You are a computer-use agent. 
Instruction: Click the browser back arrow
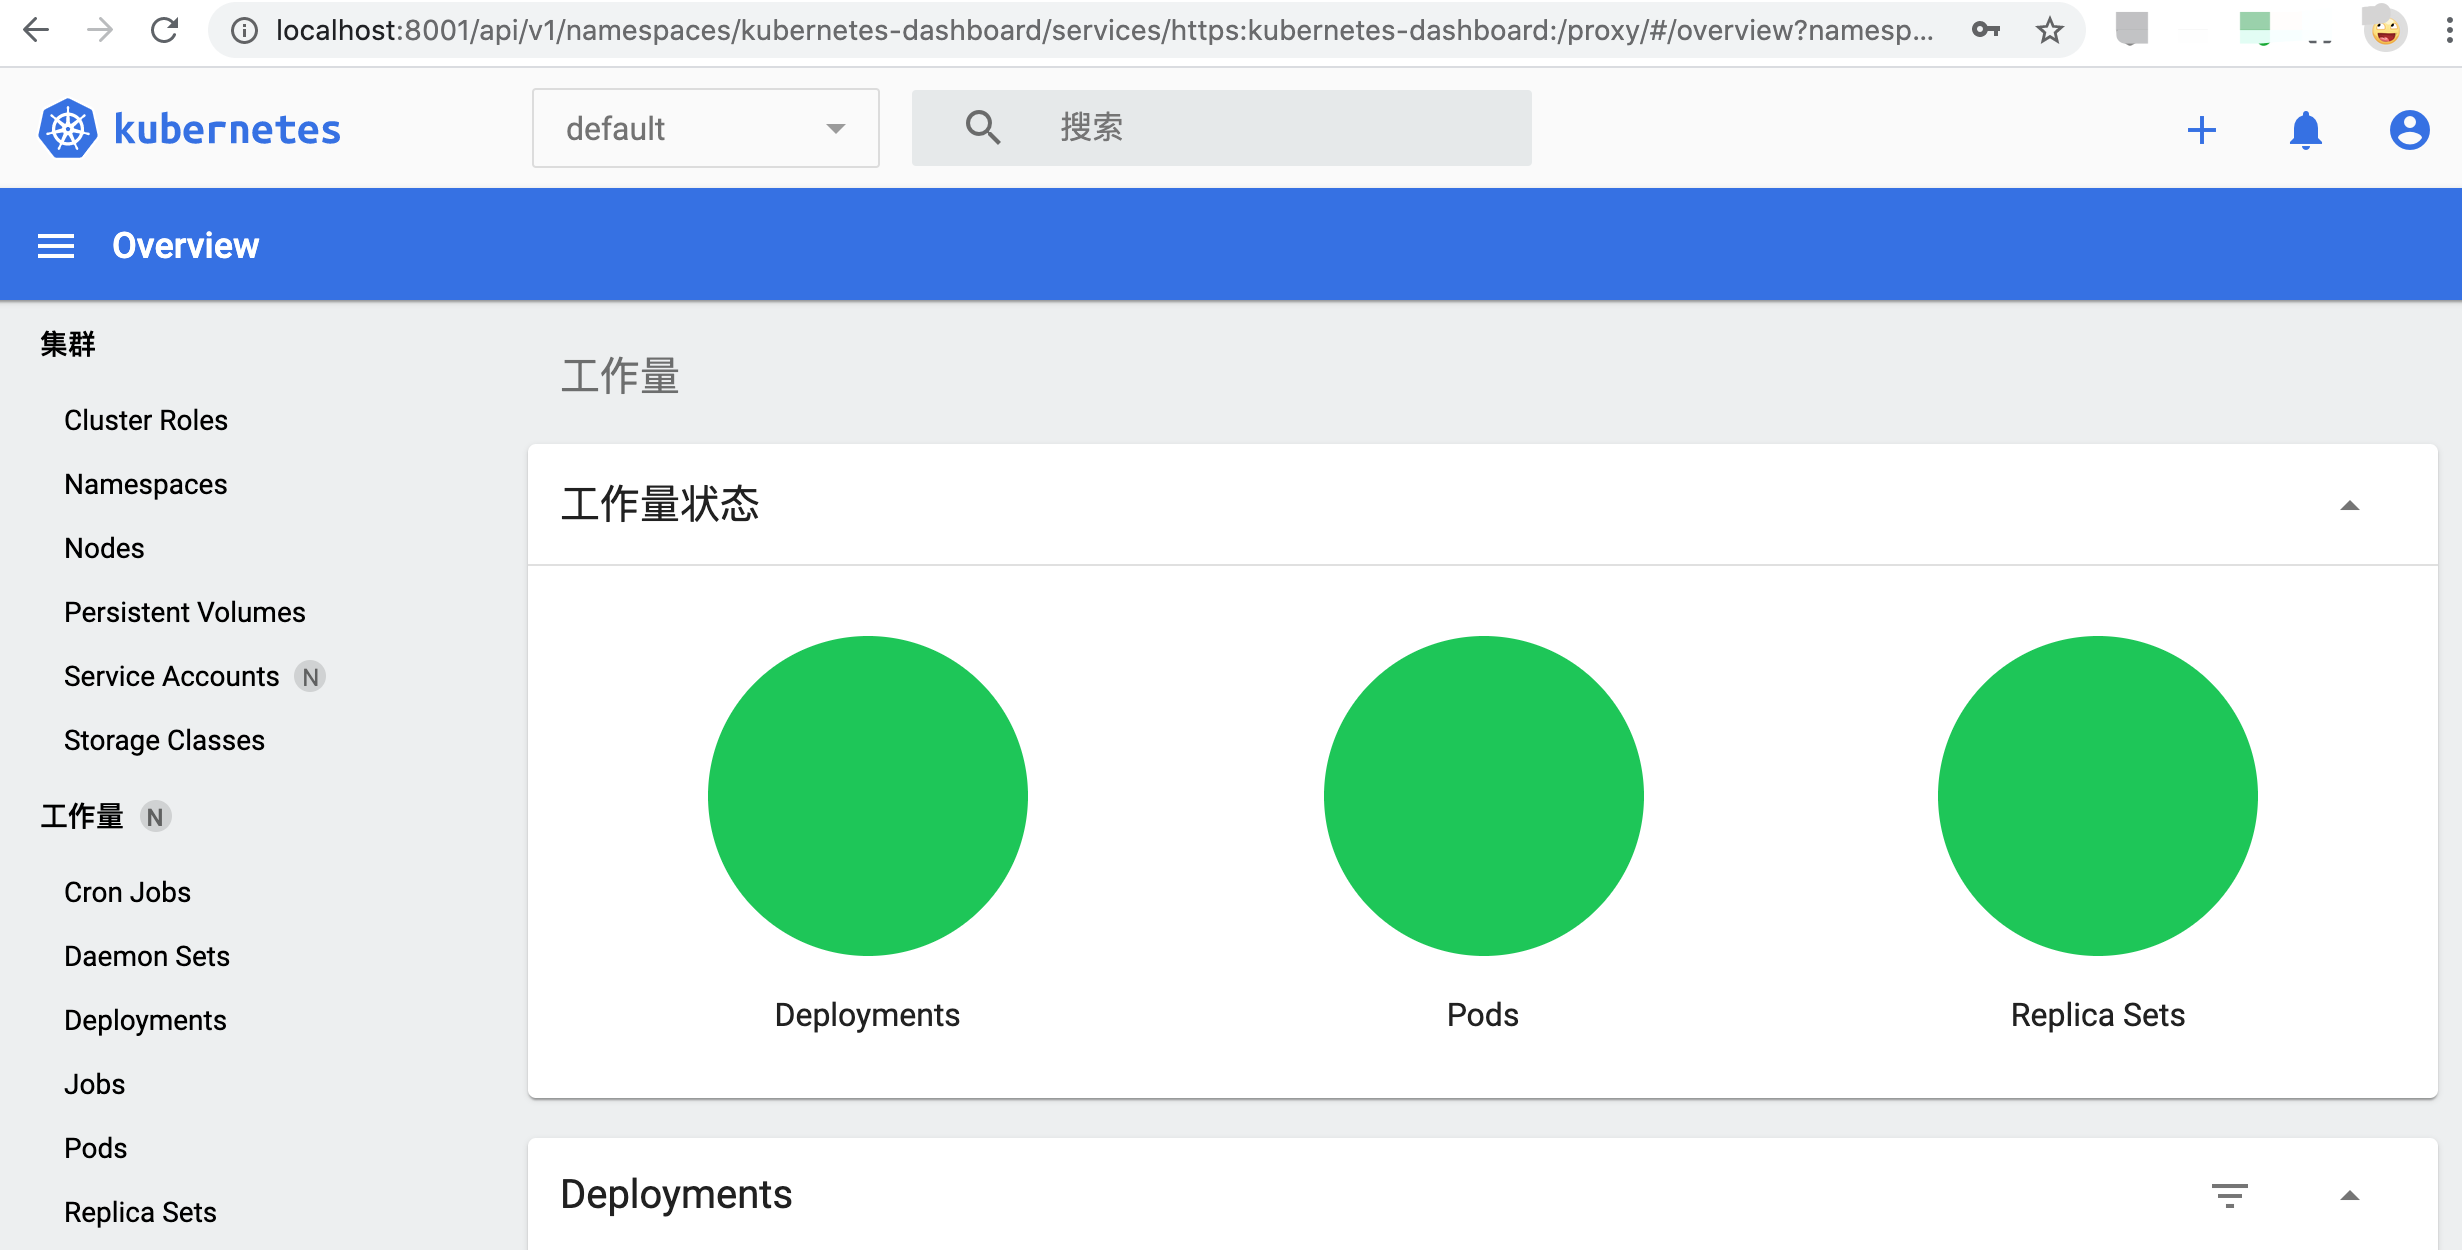36,31
